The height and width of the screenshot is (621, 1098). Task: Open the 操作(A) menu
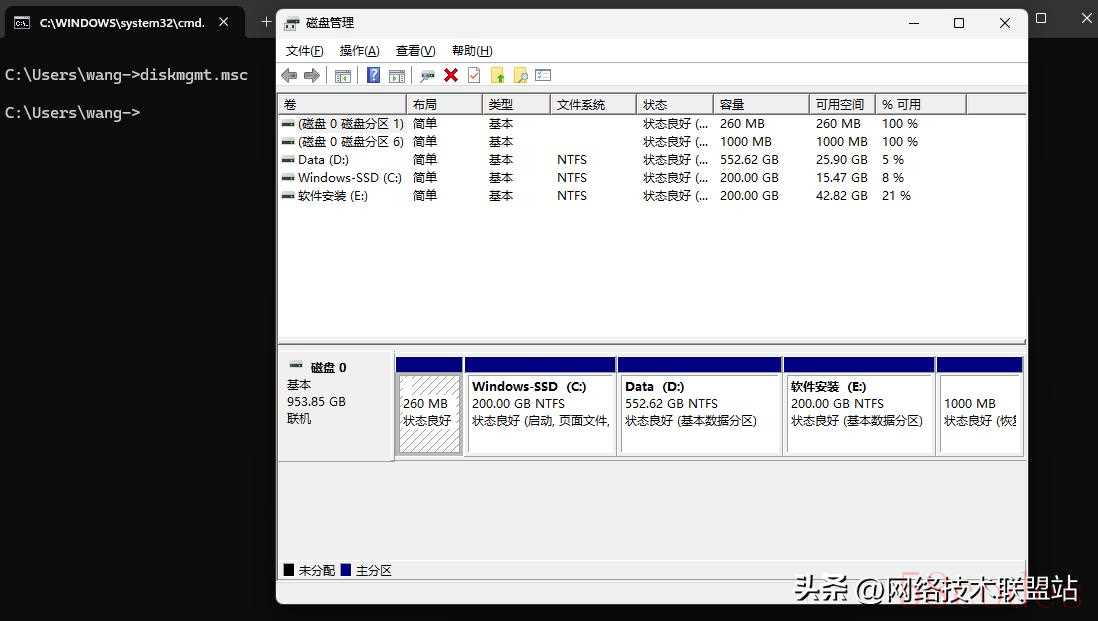(x=359, y=51)
